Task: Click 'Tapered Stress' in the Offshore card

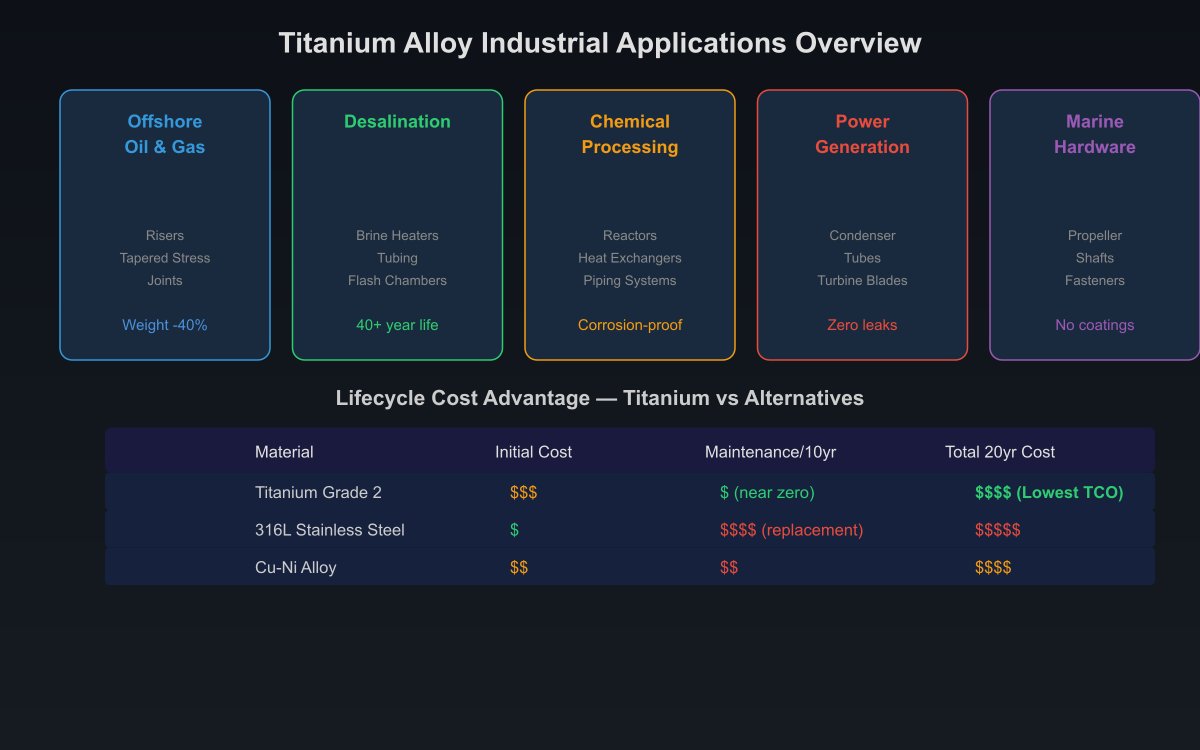Action: (165, 258)
